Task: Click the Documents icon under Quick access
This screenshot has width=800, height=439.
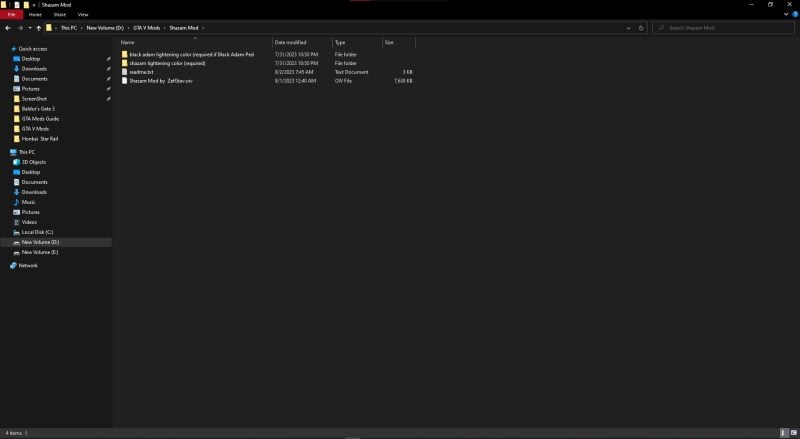Action: pos(16,79)
